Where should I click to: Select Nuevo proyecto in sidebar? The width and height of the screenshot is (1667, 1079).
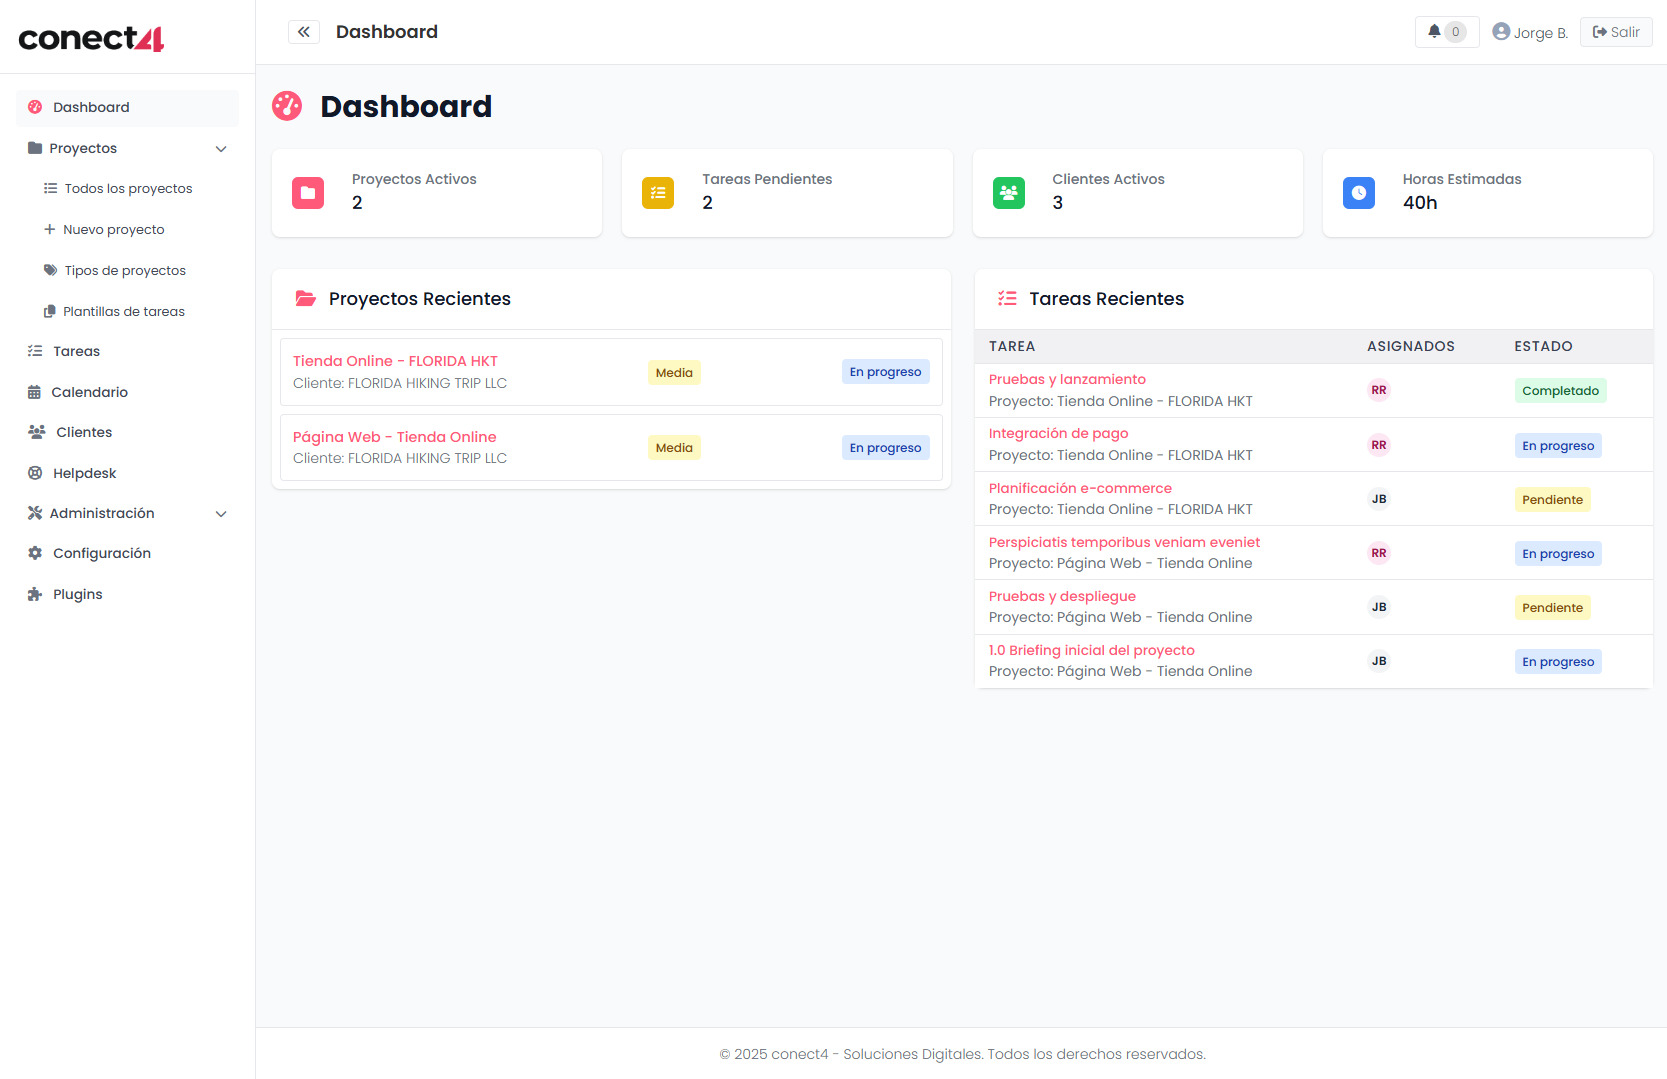pyautogui.click(x=113, y=230)
